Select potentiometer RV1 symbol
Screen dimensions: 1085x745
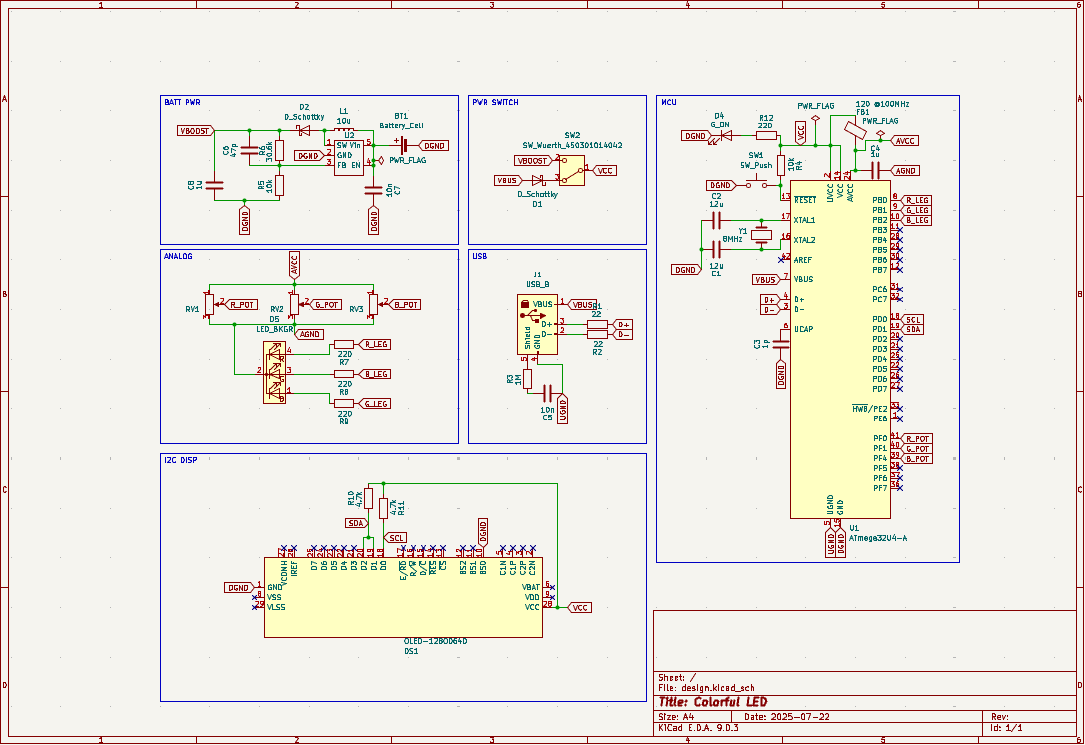(x=210, y=304)
